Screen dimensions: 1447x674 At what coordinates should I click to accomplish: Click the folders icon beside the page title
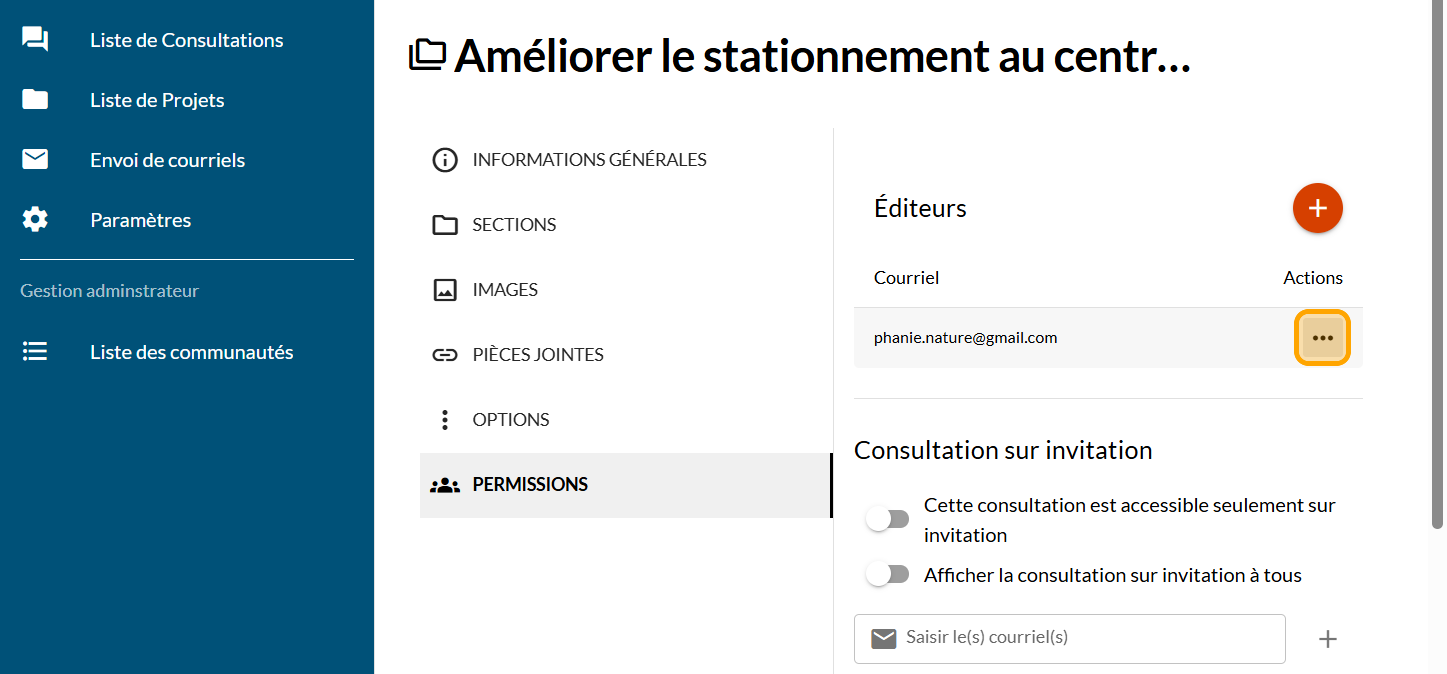click(428, 56)
